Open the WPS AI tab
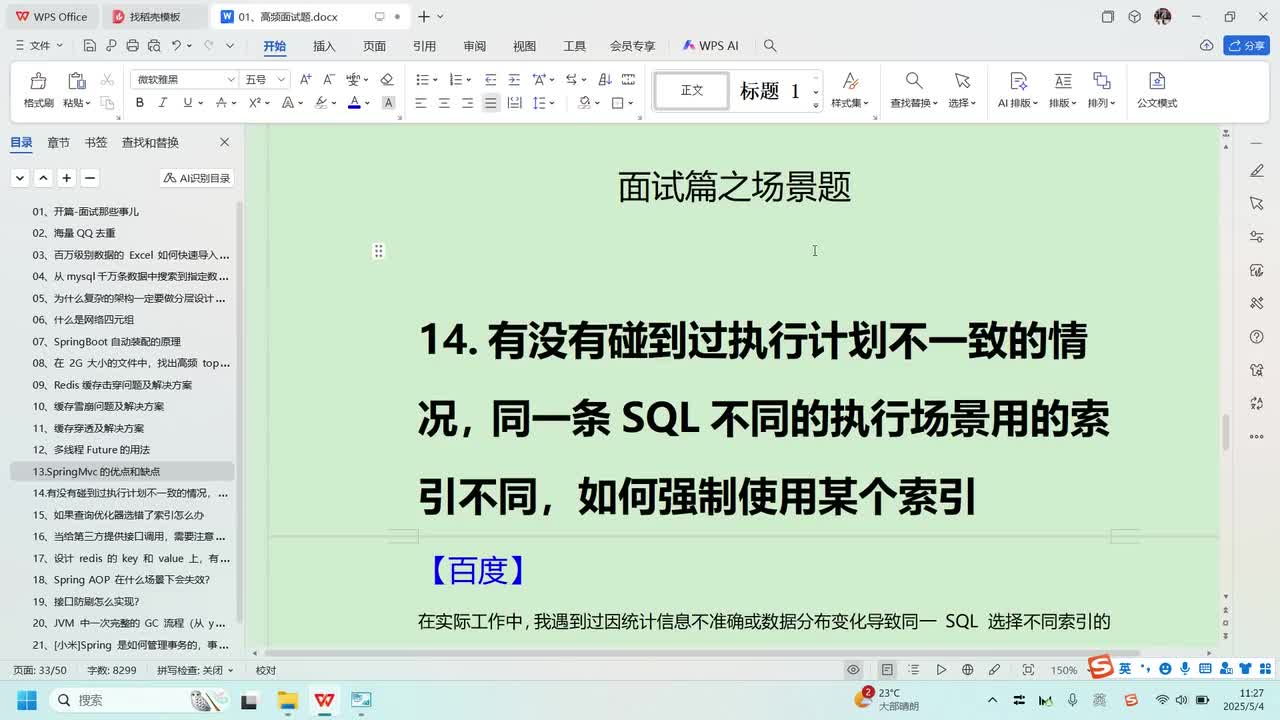The width and height of the screenshot is (1280, 720). pyautogui.click(x=711, y=46)
